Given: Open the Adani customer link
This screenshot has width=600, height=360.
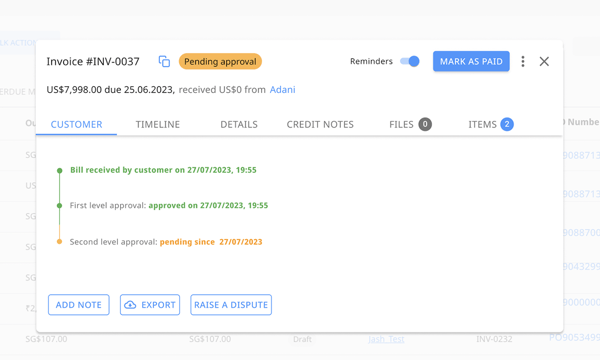Looking at the screenshot, I should pos(282,90).
